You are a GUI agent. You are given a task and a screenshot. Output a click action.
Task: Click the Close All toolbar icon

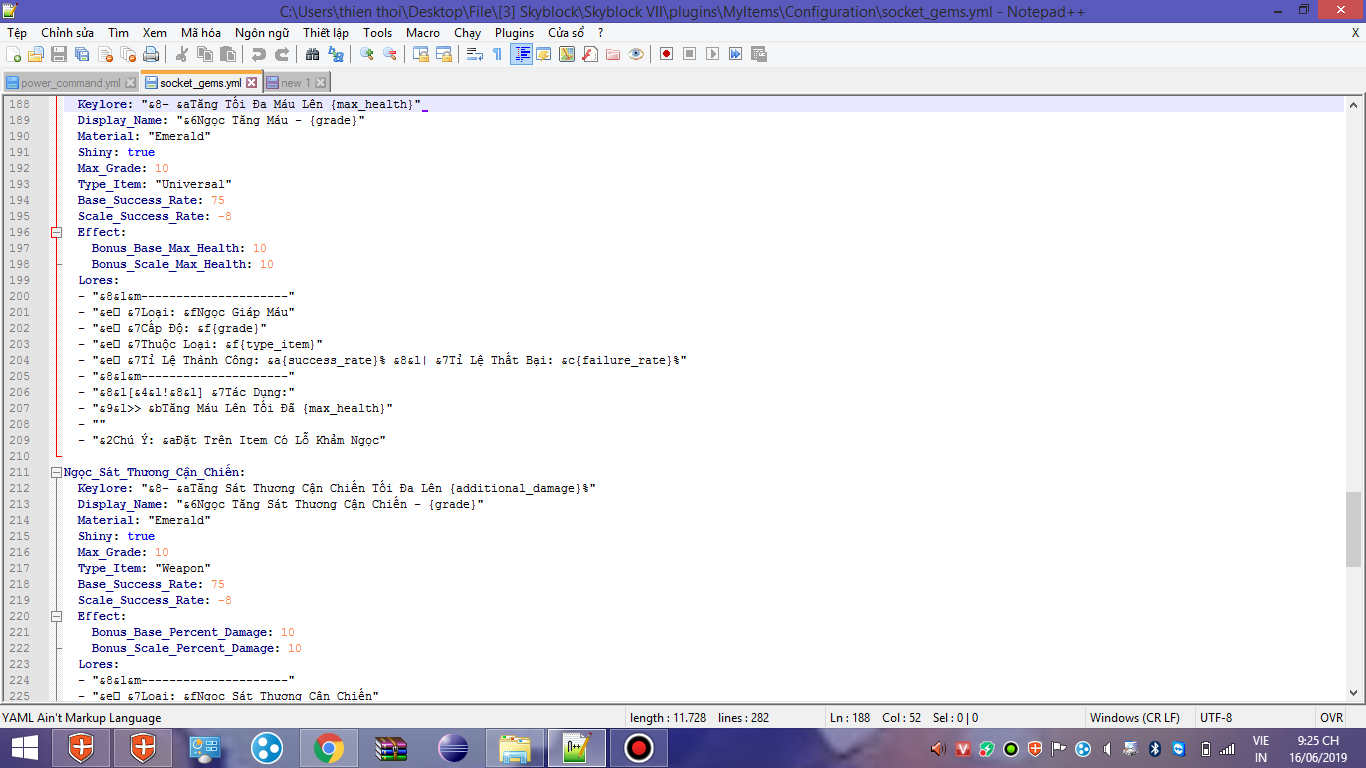[x=128, y=54]
